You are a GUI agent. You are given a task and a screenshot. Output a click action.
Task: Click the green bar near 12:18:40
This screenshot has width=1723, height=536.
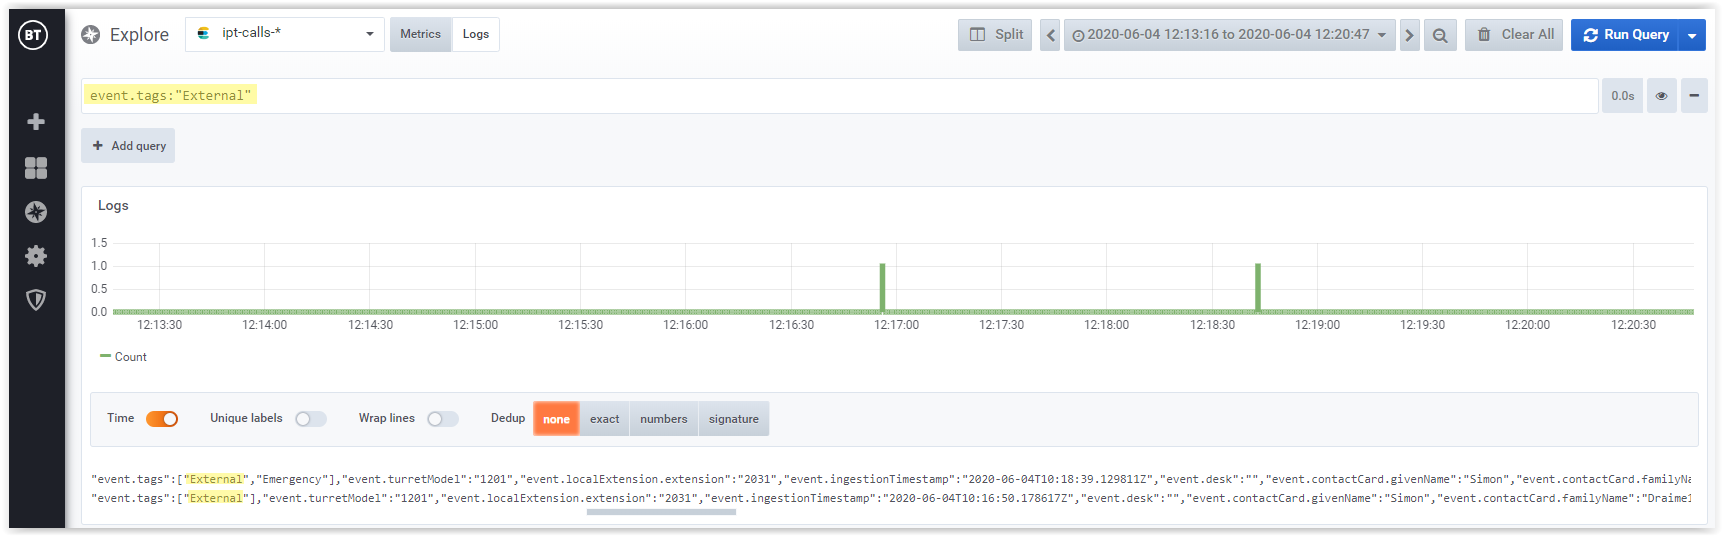pyautogui.click(x=1258, y=288)
